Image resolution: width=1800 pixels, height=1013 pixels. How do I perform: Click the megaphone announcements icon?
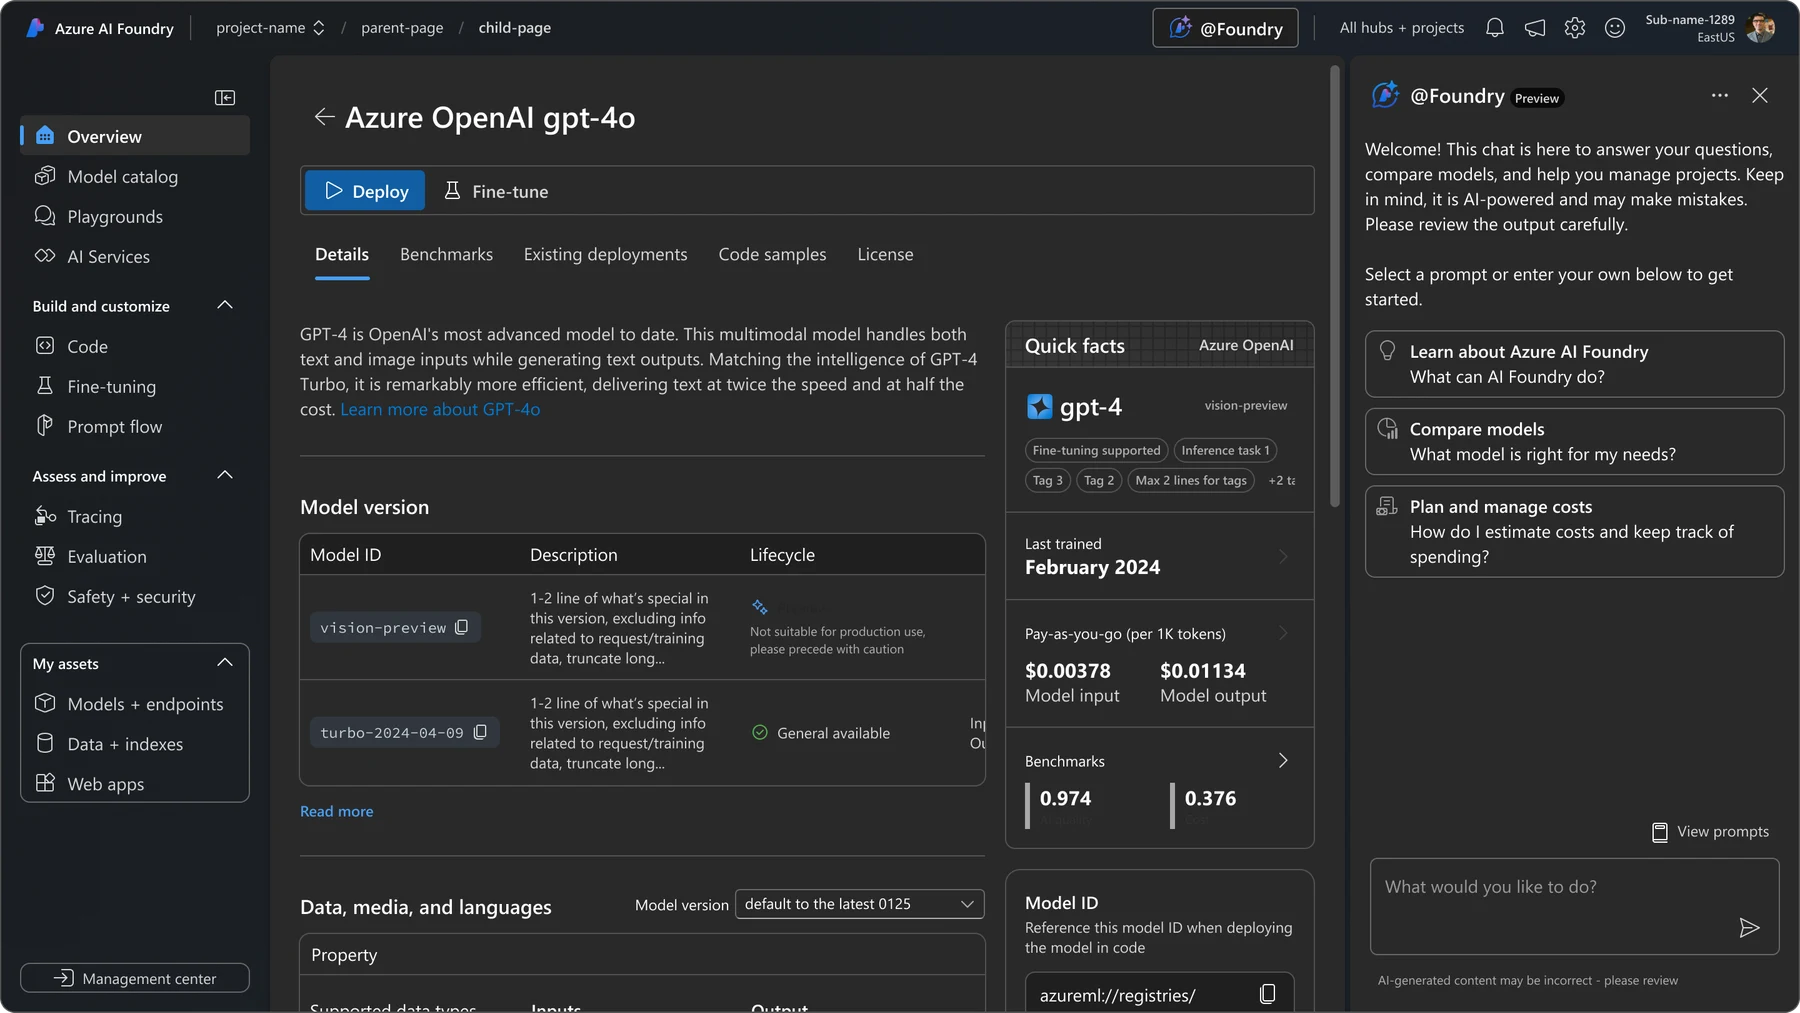tap(1535, 28)
